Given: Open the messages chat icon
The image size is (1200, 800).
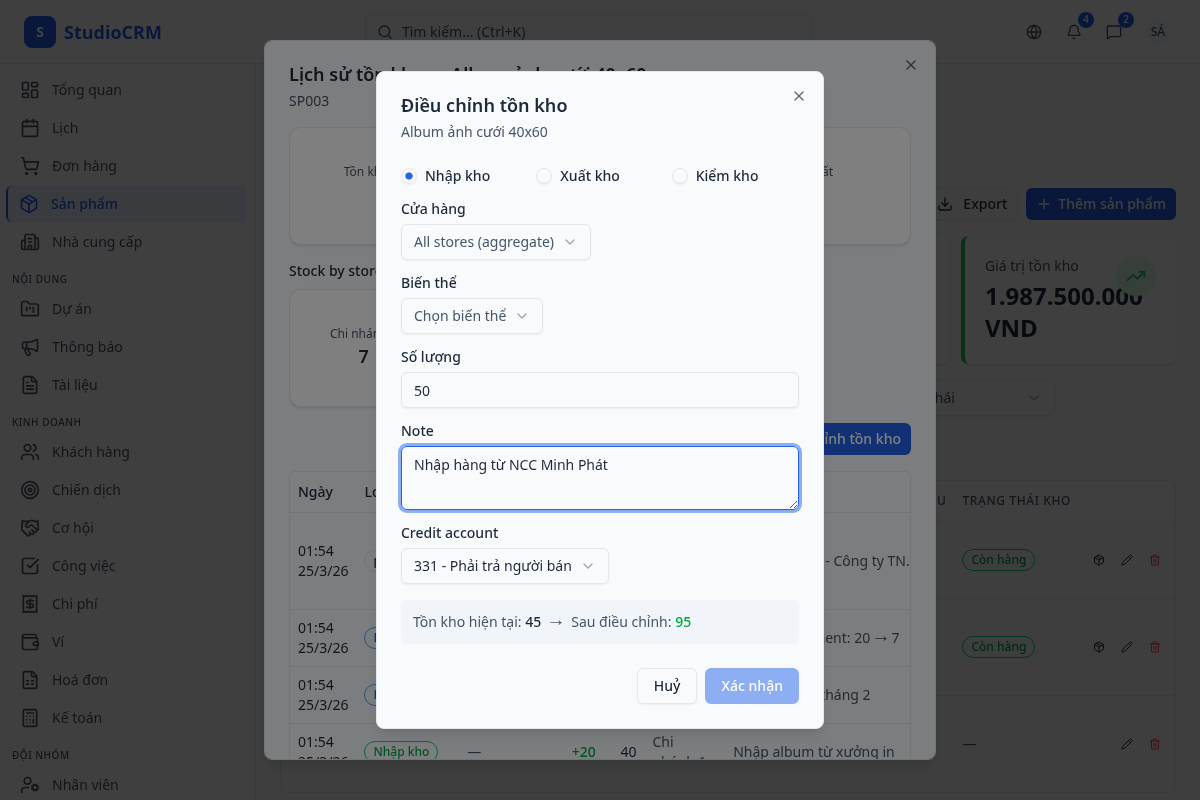Looking at the screenshot, I should coord(1114,32).
